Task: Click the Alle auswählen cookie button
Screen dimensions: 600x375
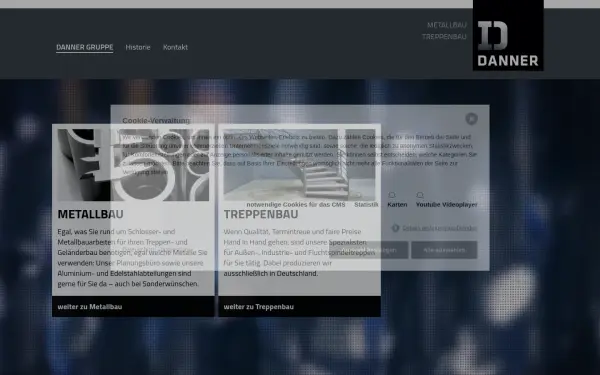Action: click(x=444, y=250)
